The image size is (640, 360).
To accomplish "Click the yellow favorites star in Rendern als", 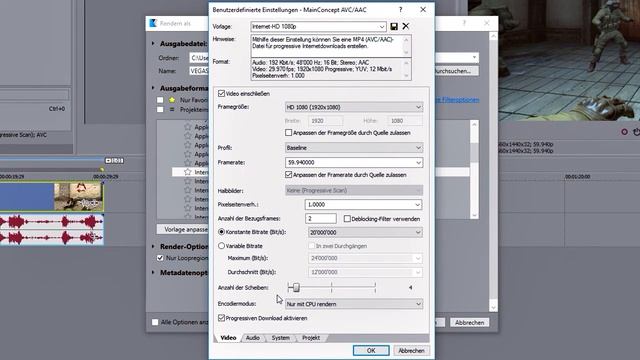I will (172, 100).
